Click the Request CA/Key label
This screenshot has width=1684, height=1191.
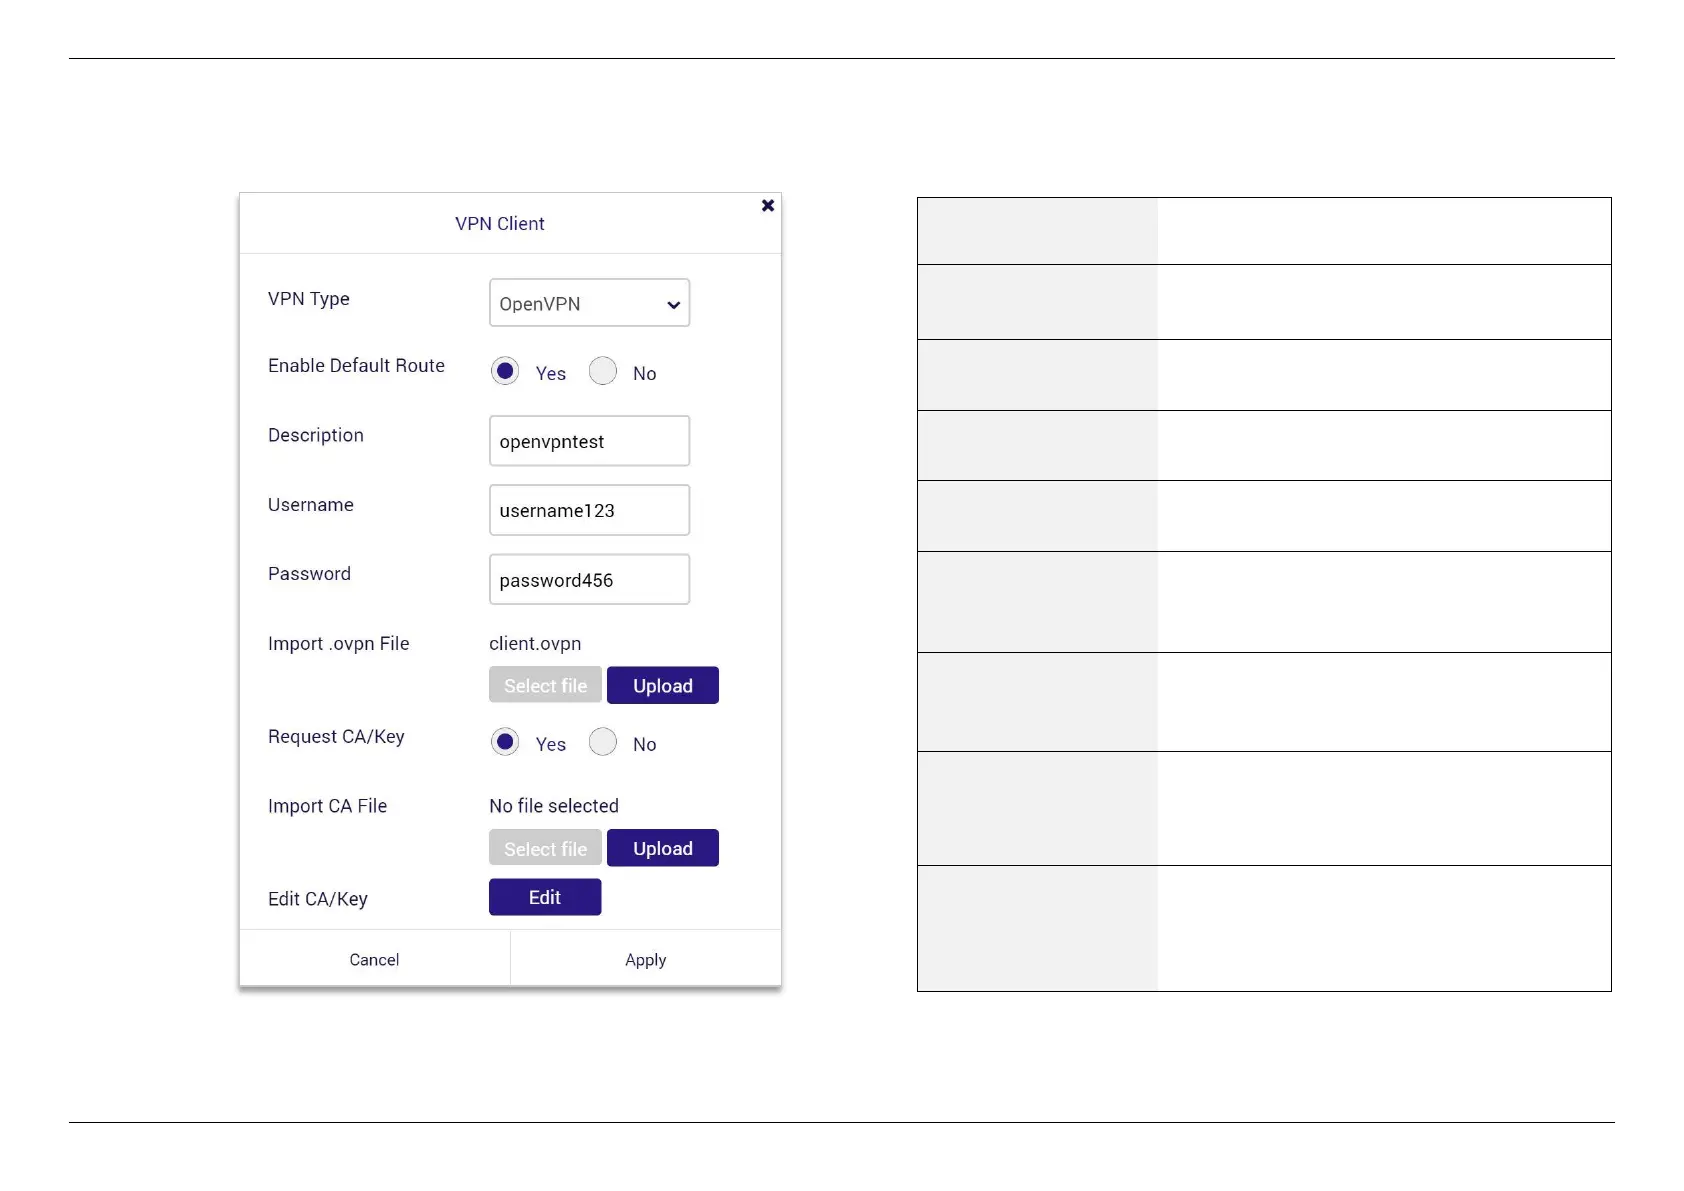pos(336,737)
